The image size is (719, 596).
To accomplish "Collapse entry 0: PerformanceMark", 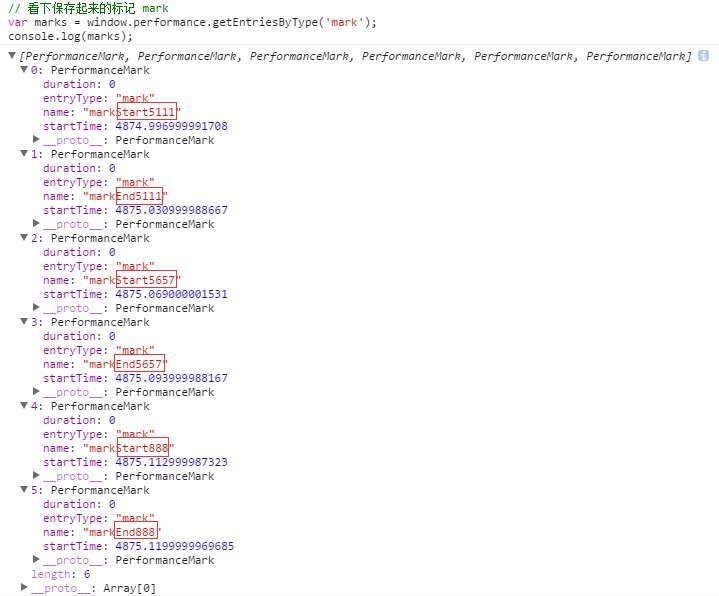I will [x=24, y=70].
